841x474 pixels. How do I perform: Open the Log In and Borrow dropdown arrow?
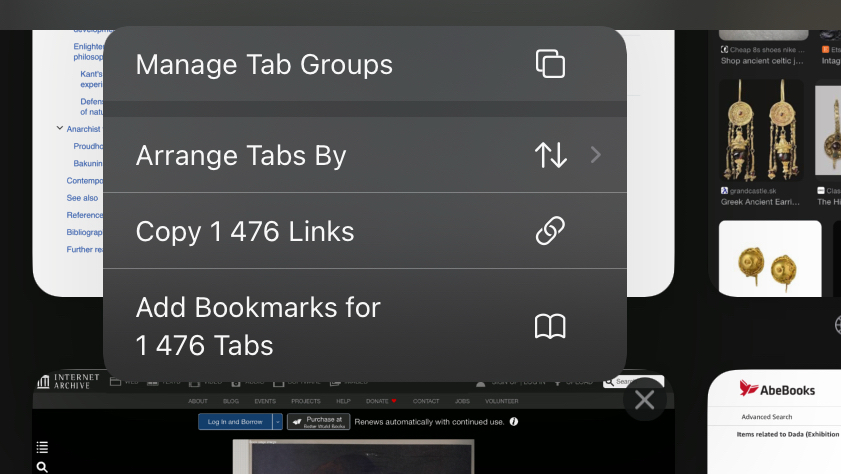[x=277, y=422]
